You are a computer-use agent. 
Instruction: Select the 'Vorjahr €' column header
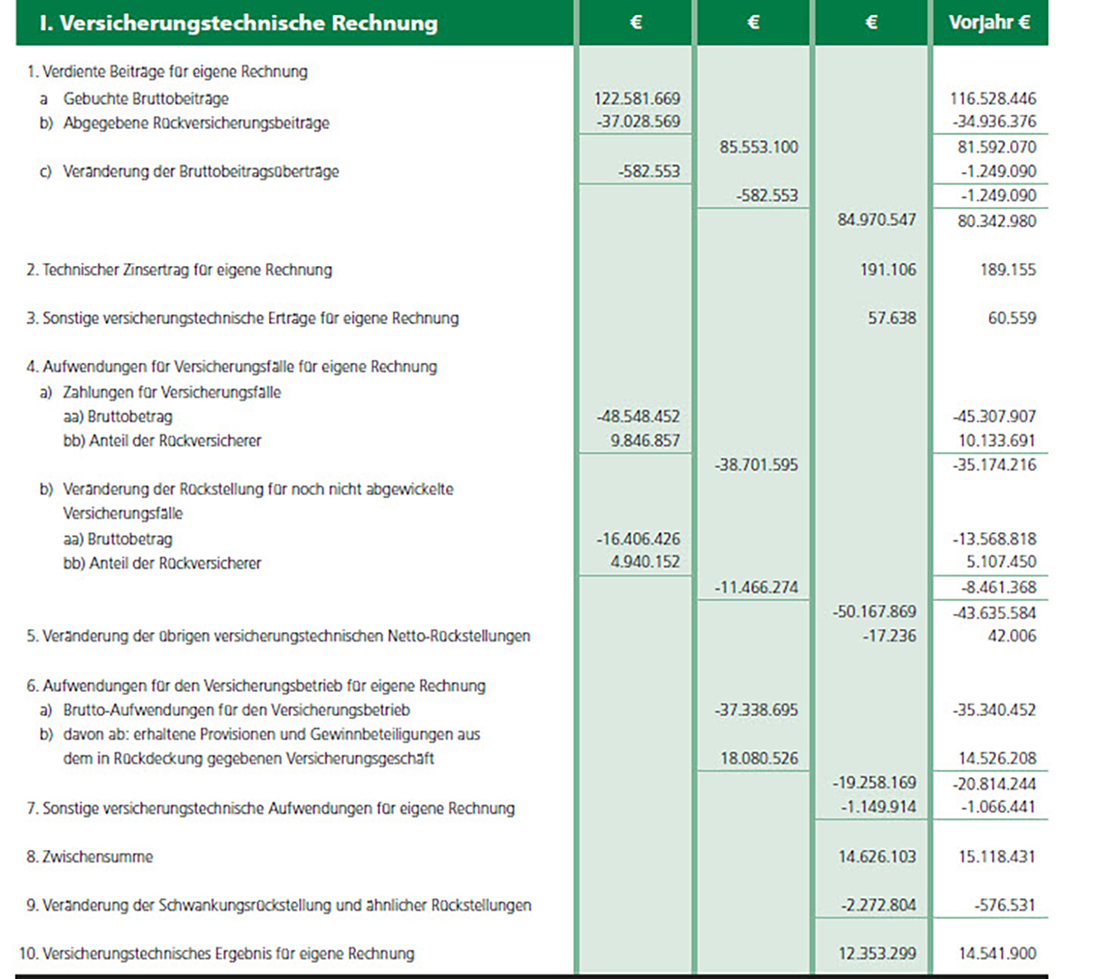pos(989,24)
